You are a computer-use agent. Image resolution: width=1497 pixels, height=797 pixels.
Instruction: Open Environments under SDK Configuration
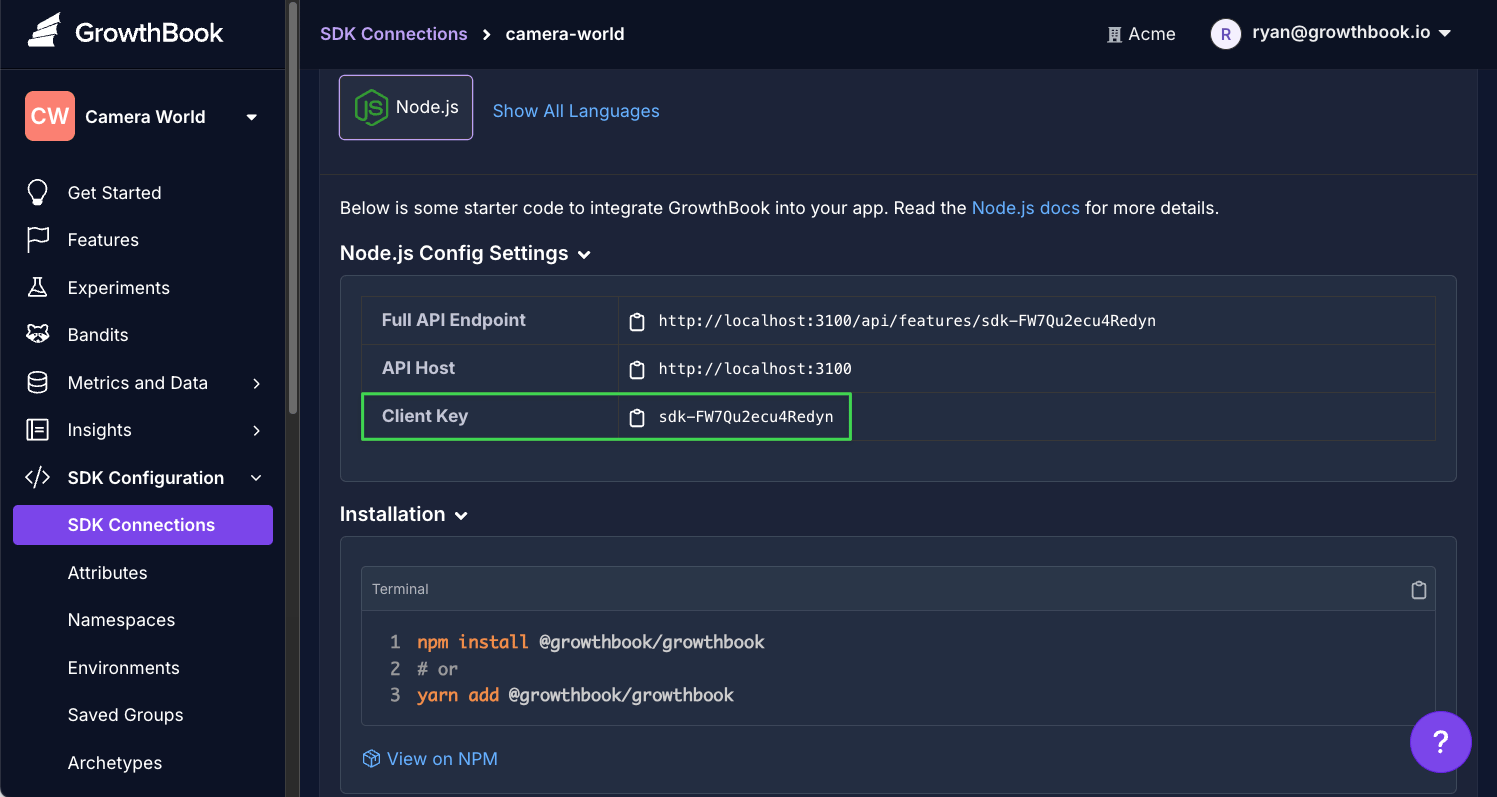tap(123, 668)
